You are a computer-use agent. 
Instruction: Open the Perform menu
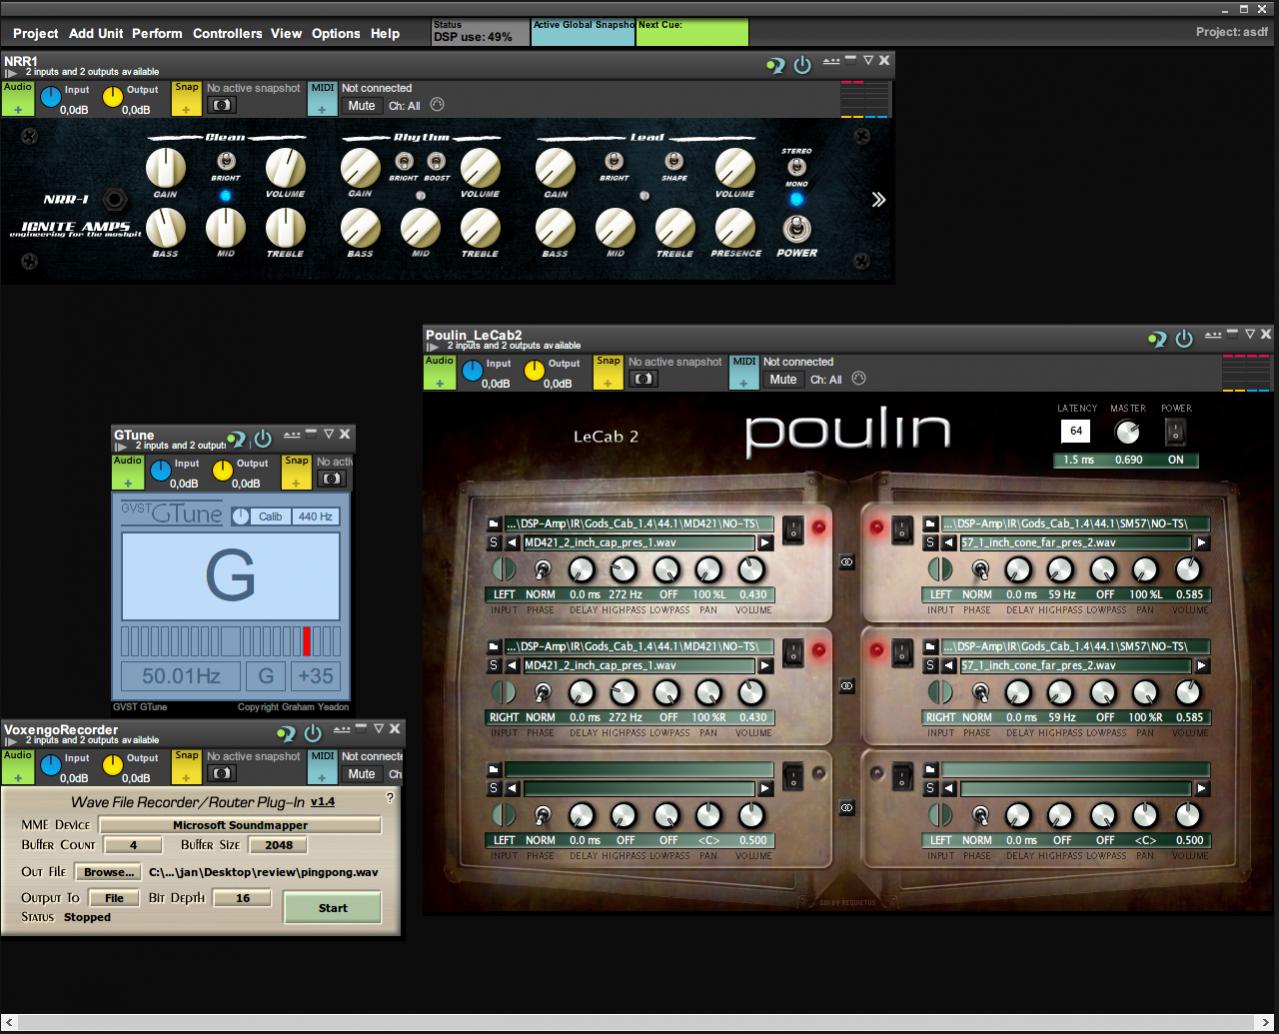(x=157, y=33)
